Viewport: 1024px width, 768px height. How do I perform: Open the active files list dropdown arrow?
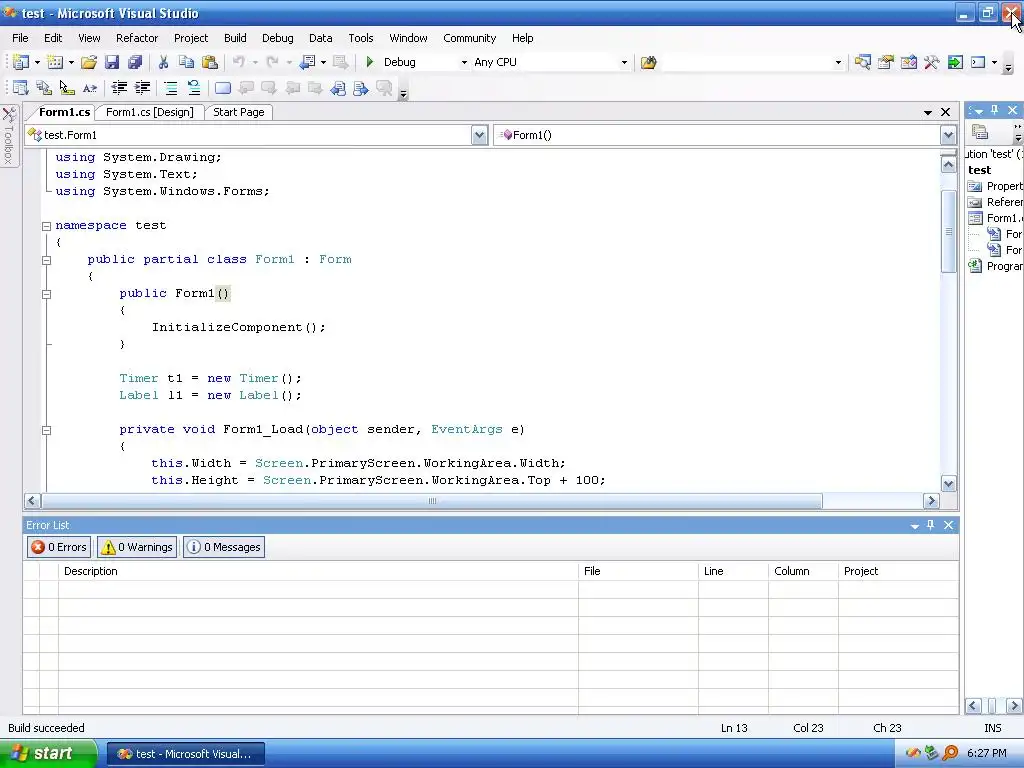[x=927, y=112]
